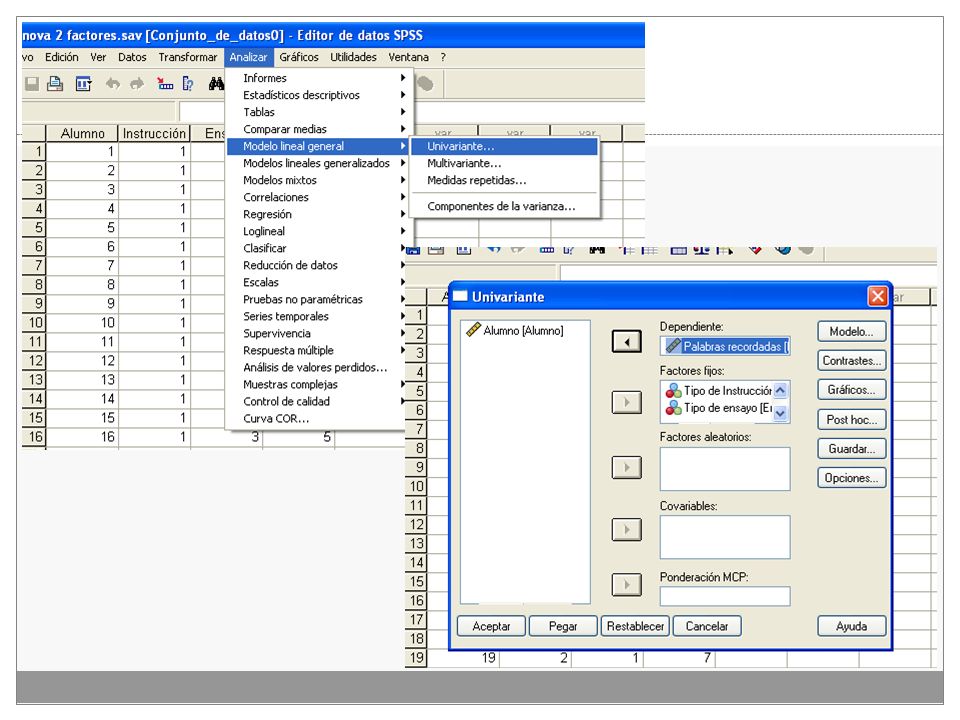Choose Univariante... from the submenu
This screenshot has width=960, height=720.
pyautogui.click(x=504, y=146)
